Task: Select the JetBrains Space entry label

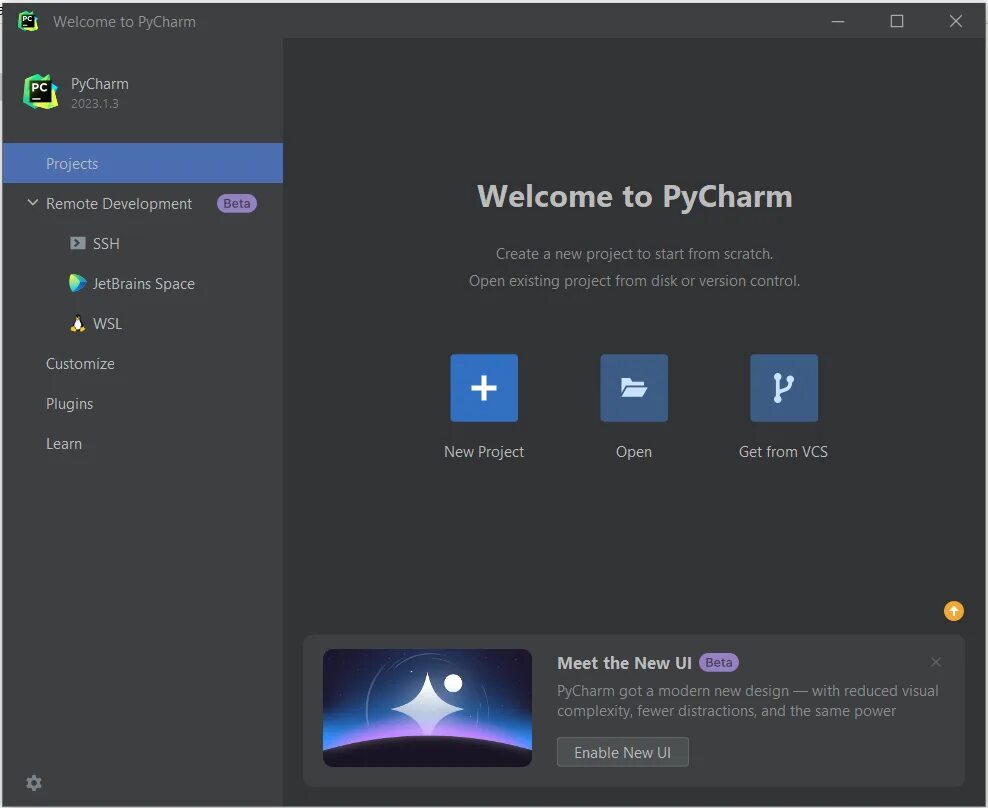Action: [144, 284]
